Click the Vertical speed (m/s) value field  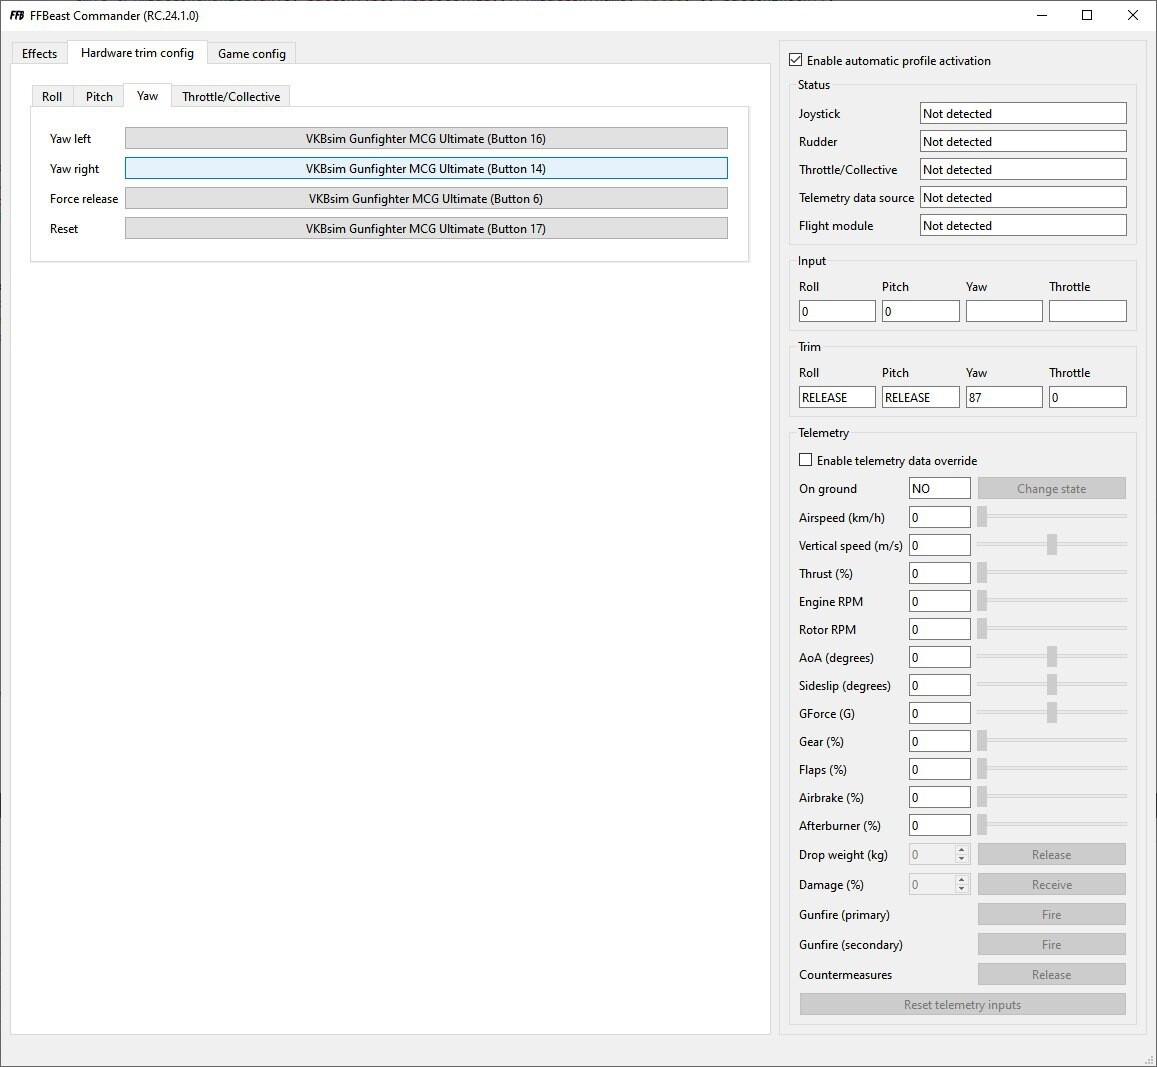click(x=939, y=545)
